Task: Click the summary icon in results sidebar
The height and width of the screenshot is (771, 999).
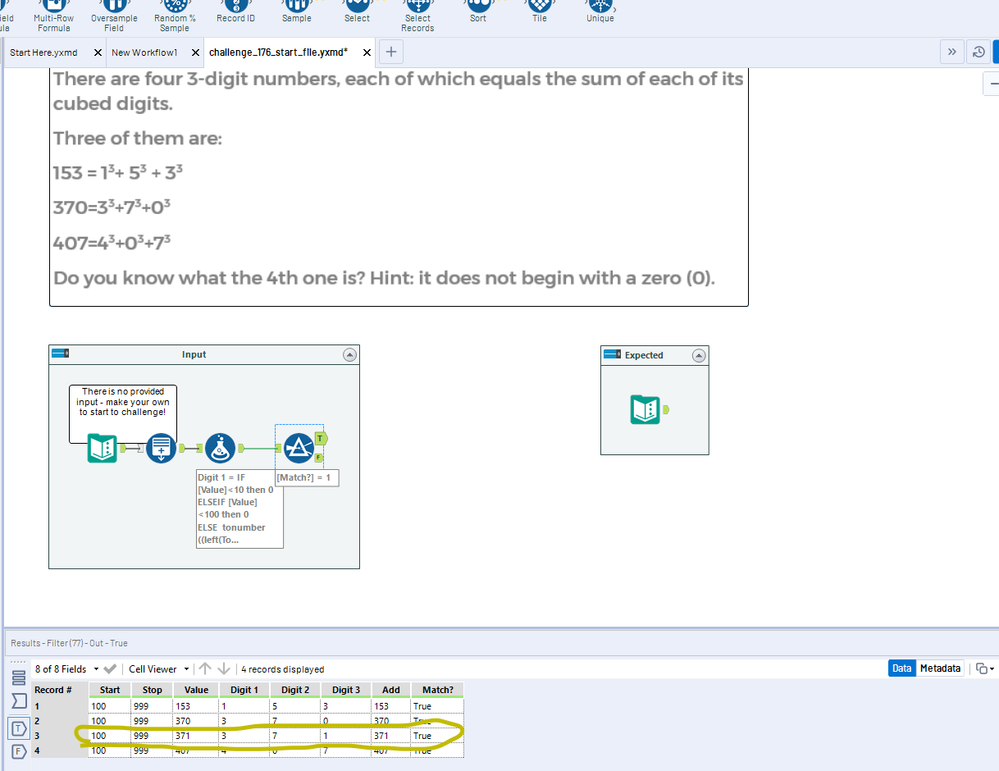Action: tap(19, 701)
